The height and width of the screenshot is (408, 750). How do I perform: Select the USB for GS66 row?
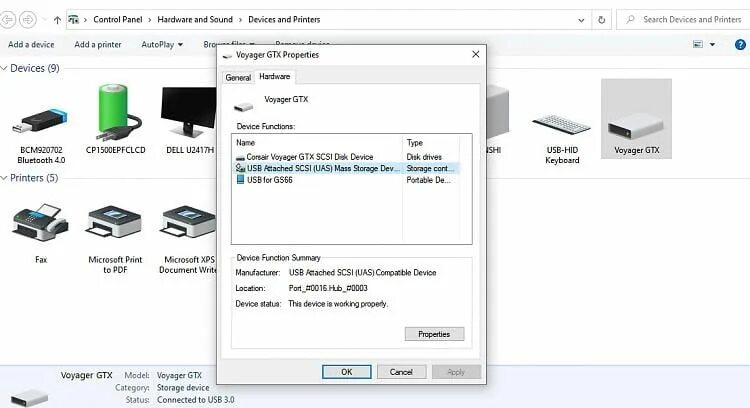(345, 180)
